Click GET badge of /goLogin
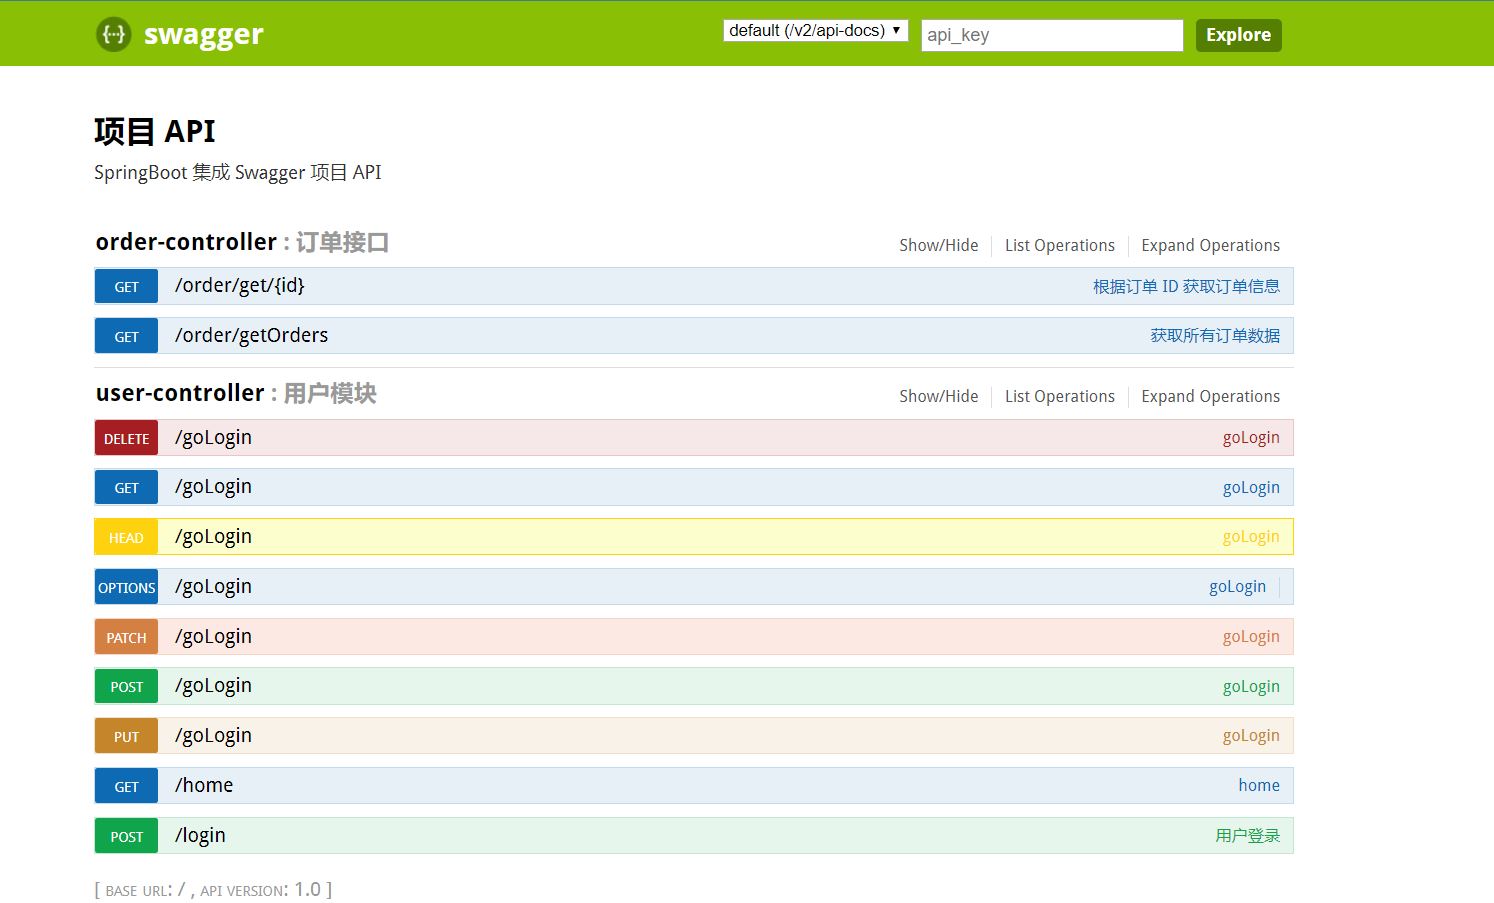 click(126, 487)
